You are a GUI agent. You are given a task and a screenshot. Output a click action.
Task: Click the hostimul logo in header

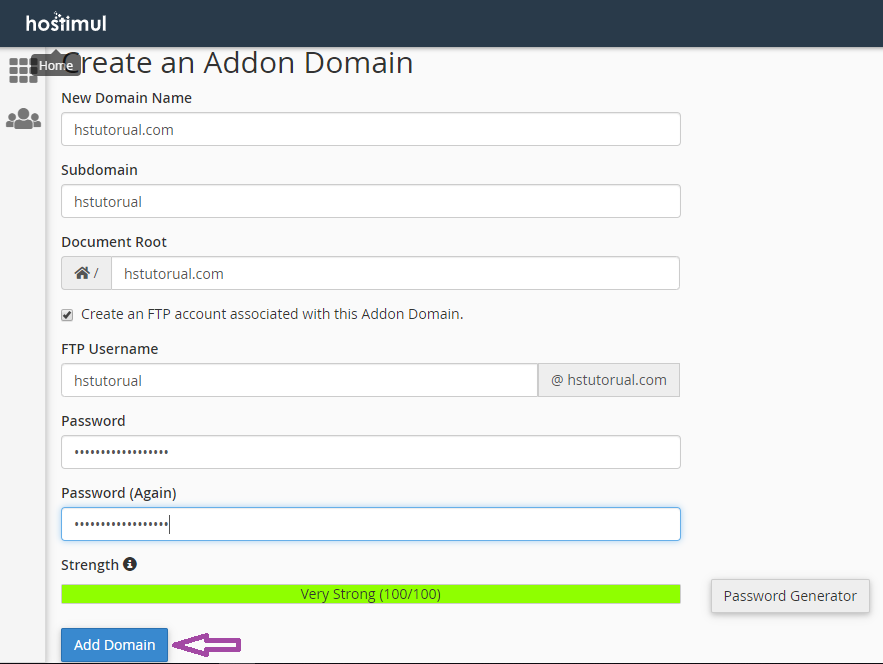66,22
